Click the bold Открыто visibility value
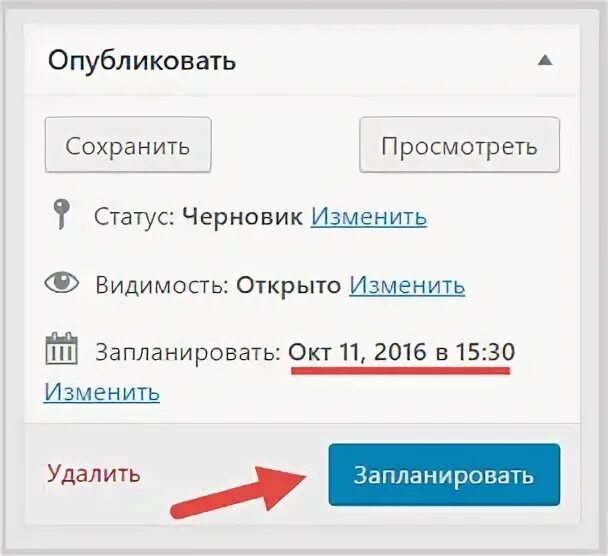The height and width of the screenshot is (556, 608). click(288, 286)
